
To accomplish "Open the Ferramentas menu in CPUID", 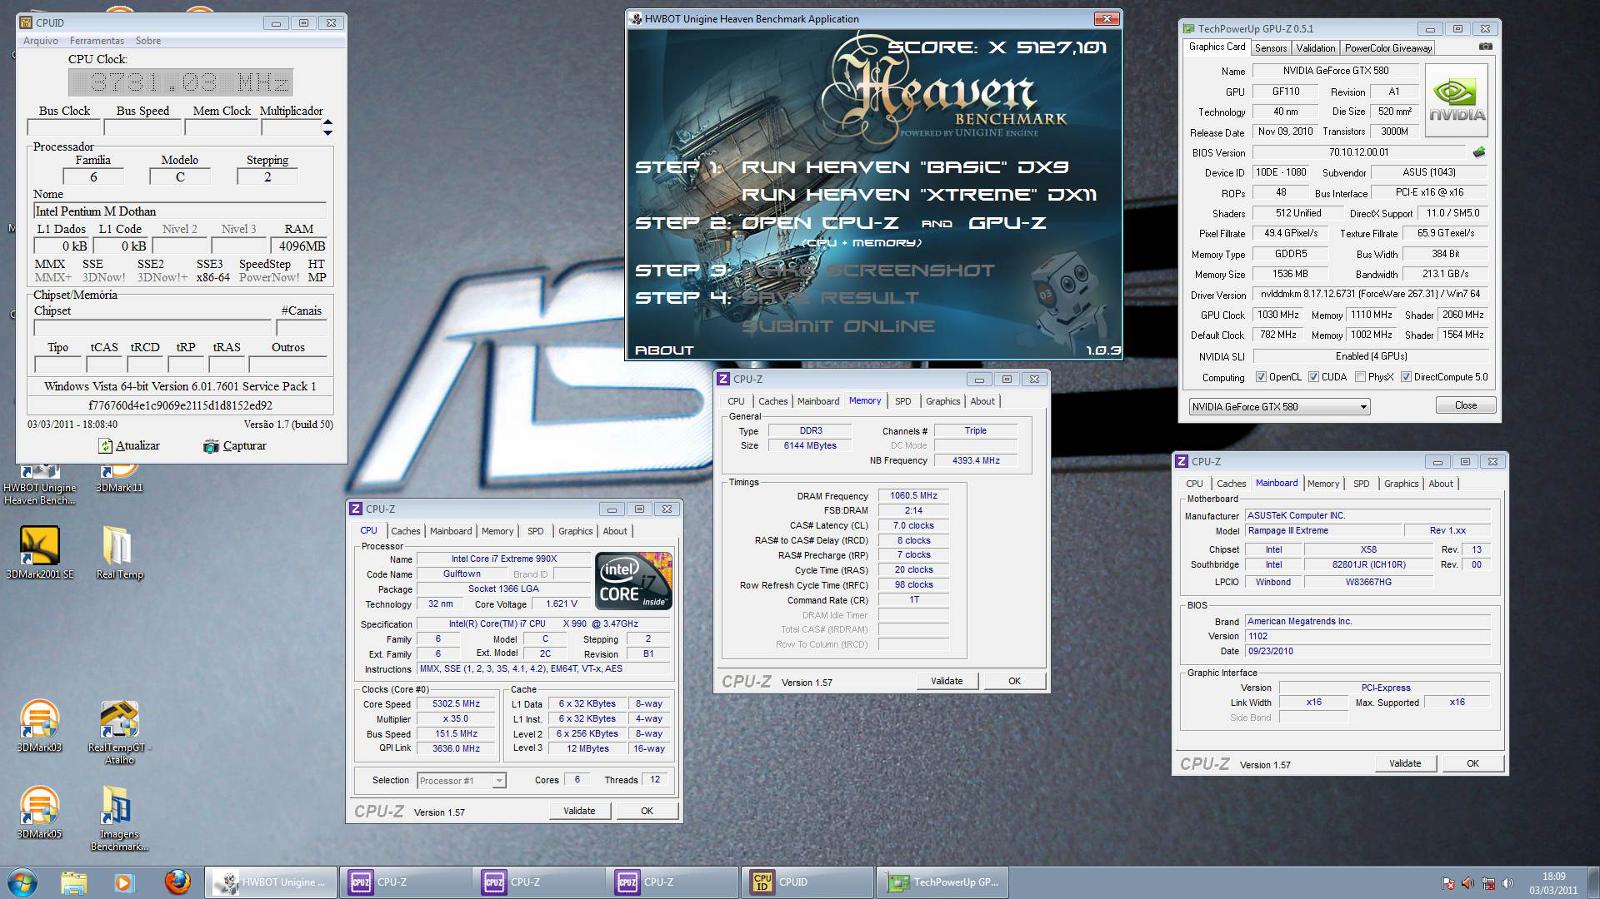I will (x=97, y=41).
